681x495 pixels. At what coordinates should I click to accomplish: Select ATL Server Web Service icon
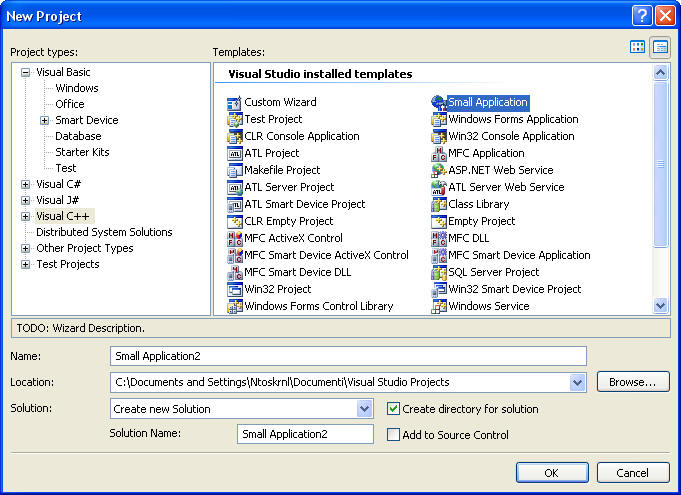click(439, 188)
